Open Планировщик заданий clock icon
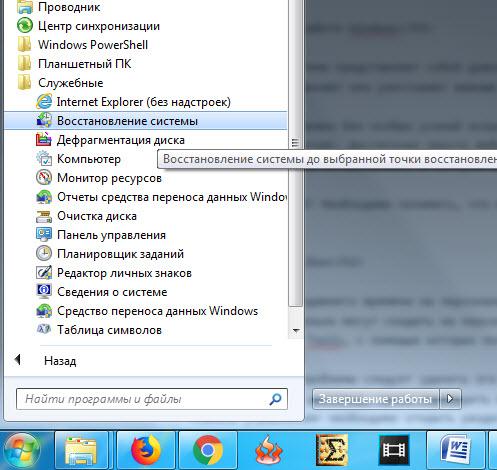The width and height of the screenshot is (497, 470). pyautogui.click(x=44, y=254)
